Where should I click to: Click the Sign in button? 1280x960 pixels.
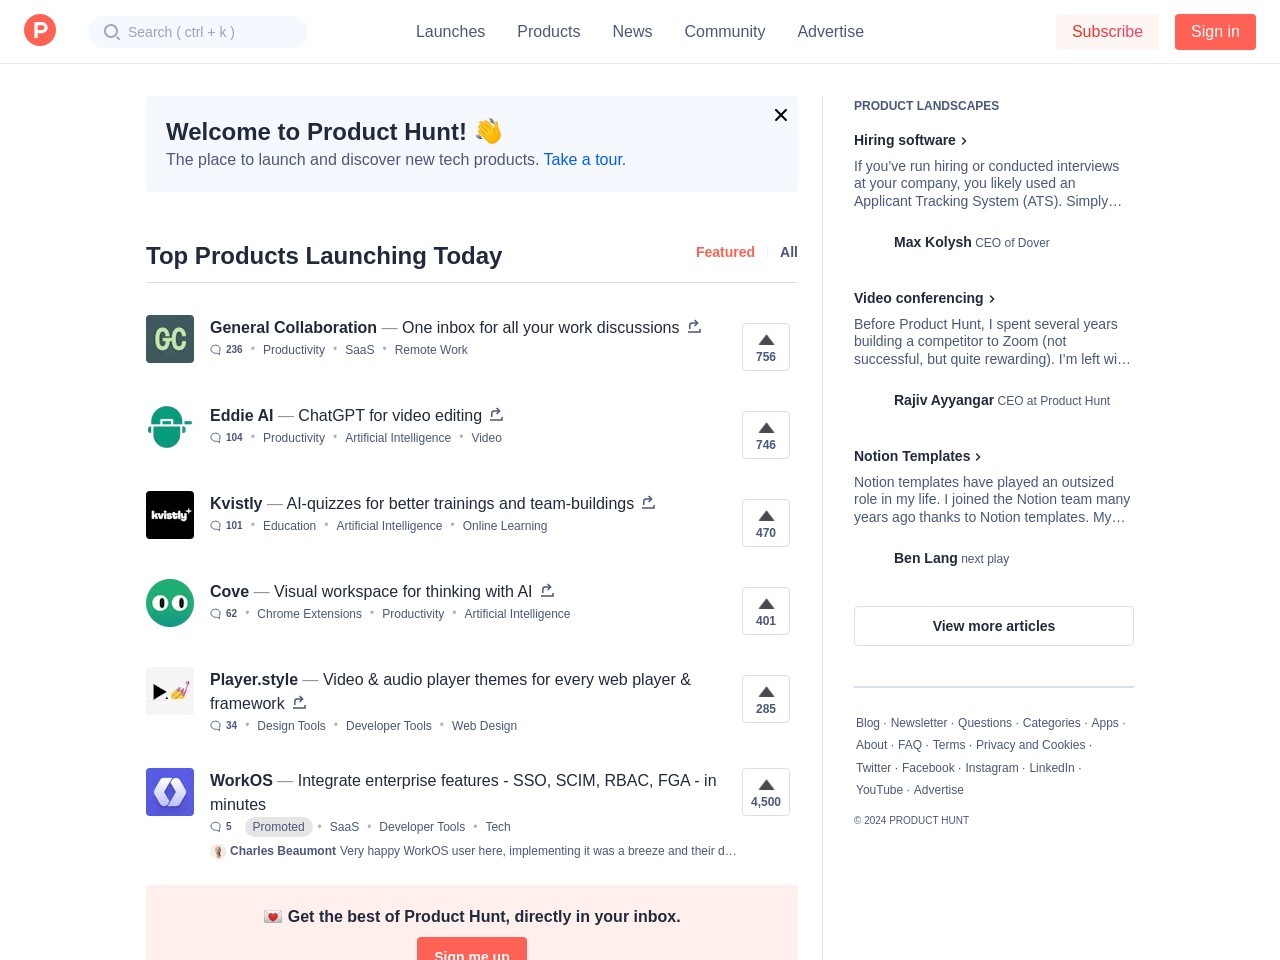[1215, 32]
